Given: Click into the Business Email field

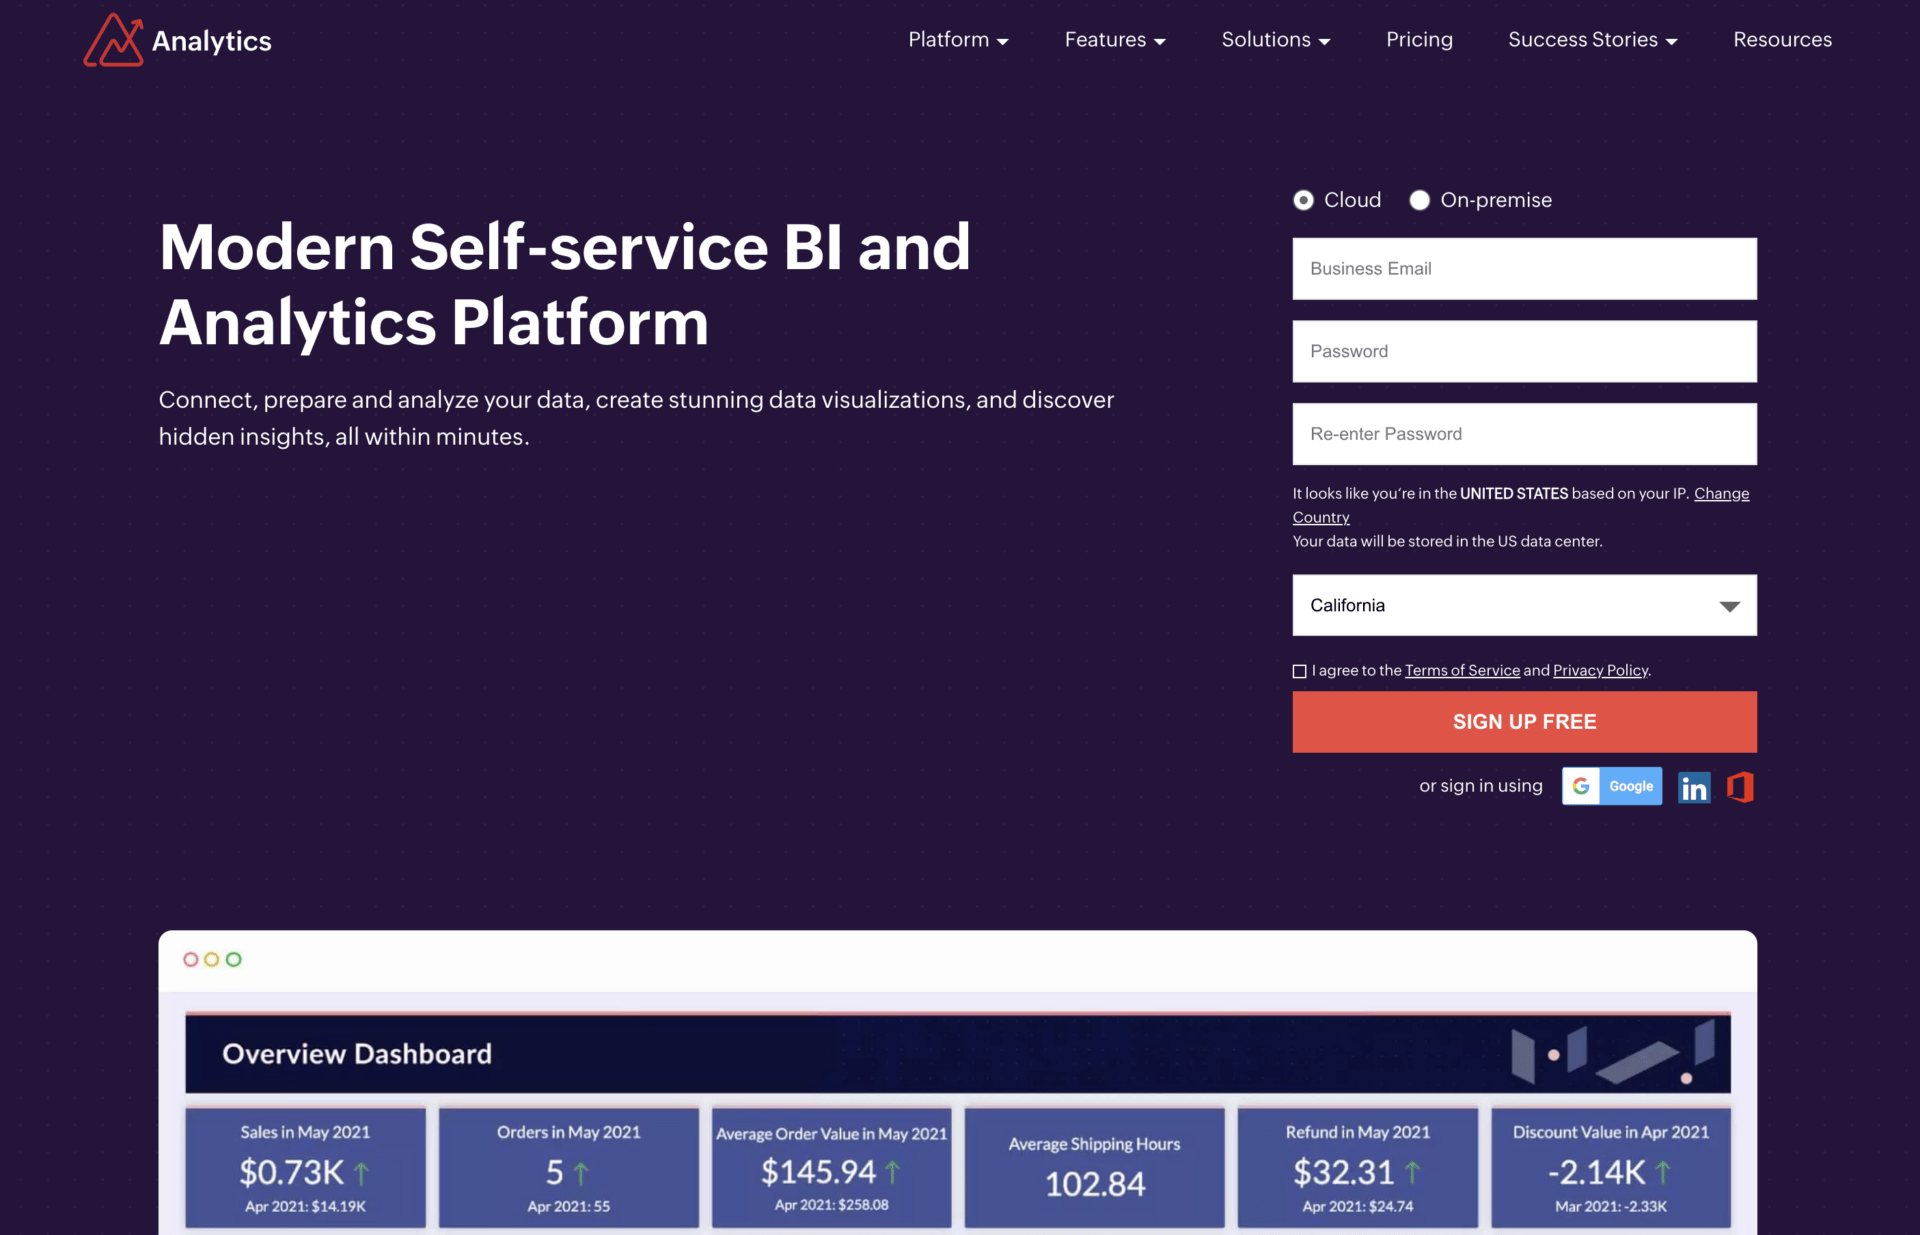Looking at the screenshot, I should (x=1524, y=268).
